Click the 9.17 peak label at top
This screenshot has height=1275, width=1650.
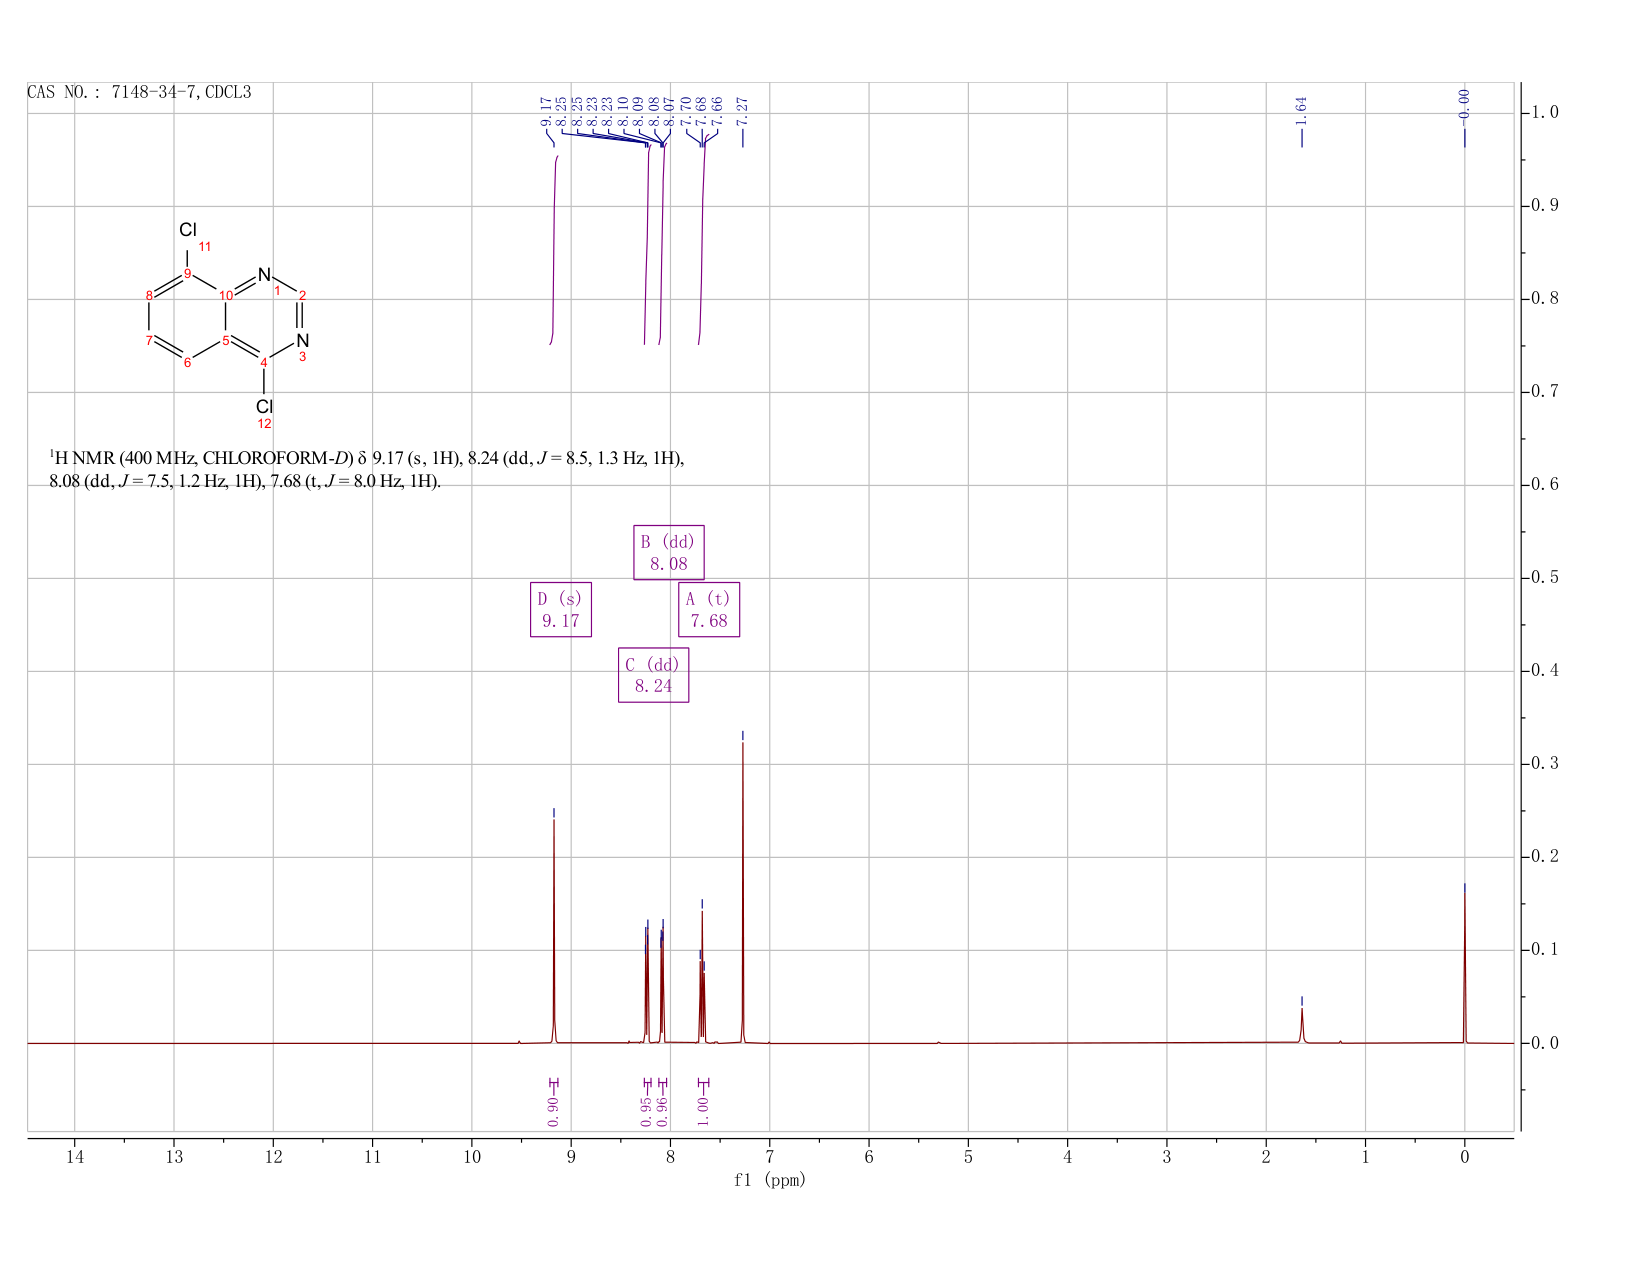(546, 112)
